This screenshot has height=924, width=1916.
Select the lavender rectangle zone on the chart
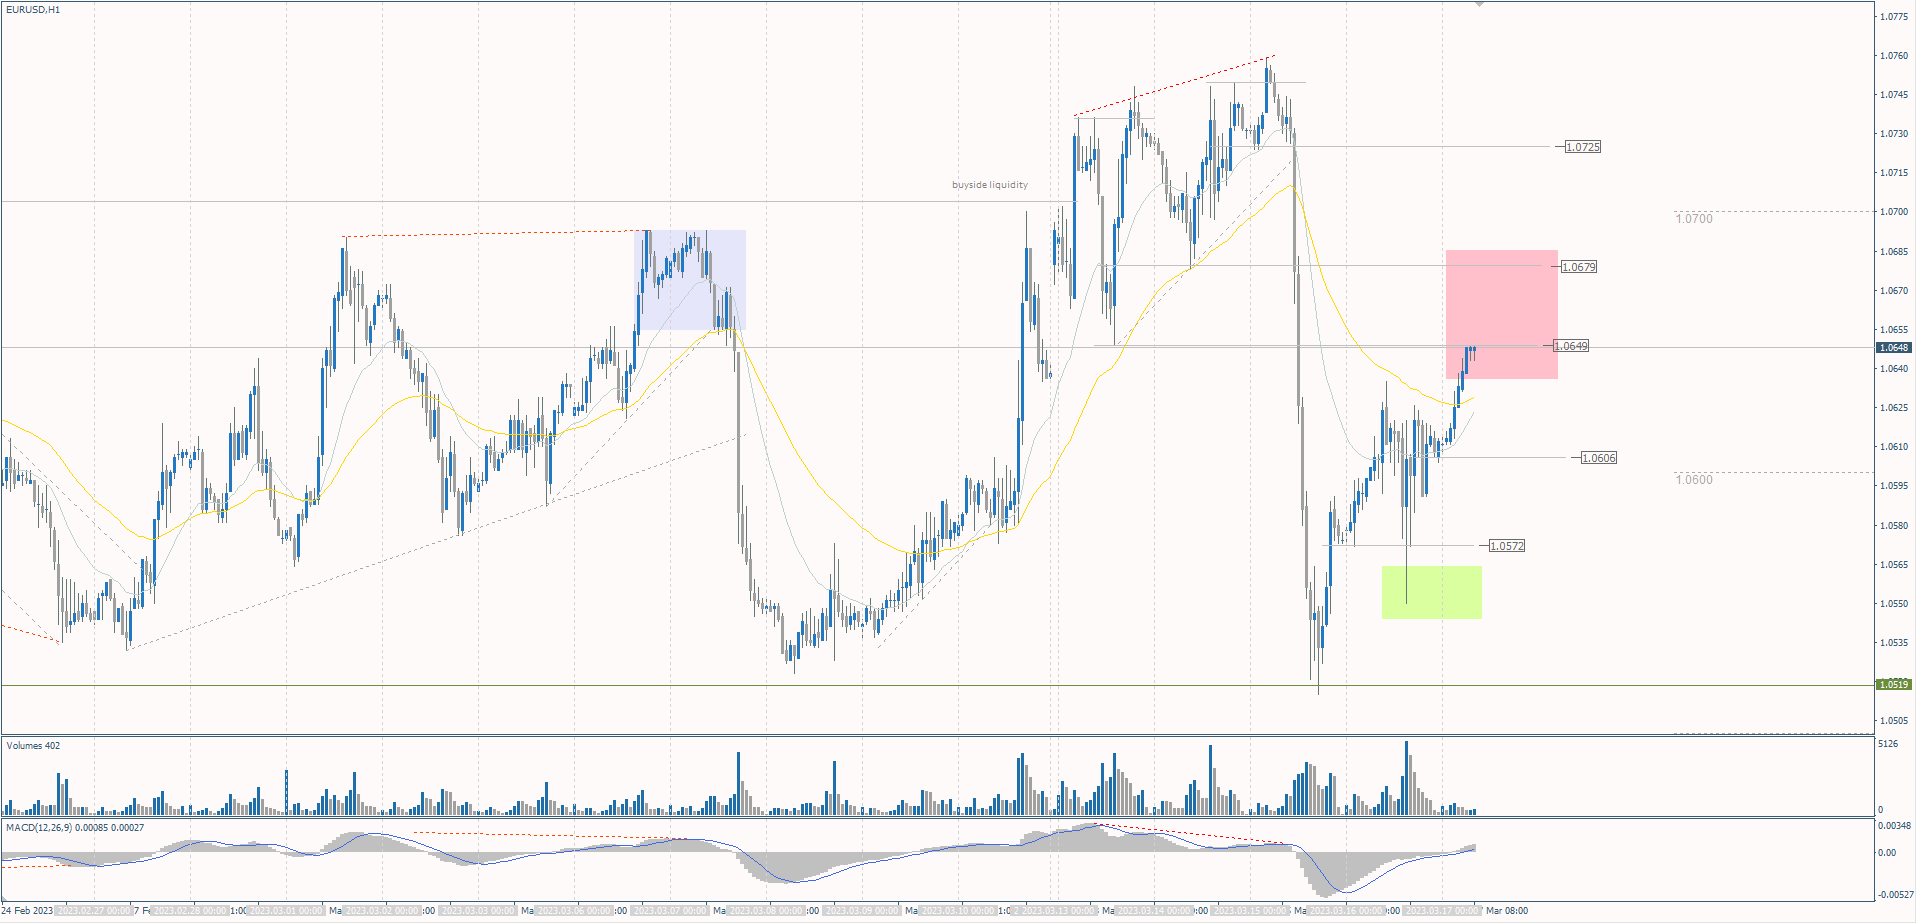point(691,280)
